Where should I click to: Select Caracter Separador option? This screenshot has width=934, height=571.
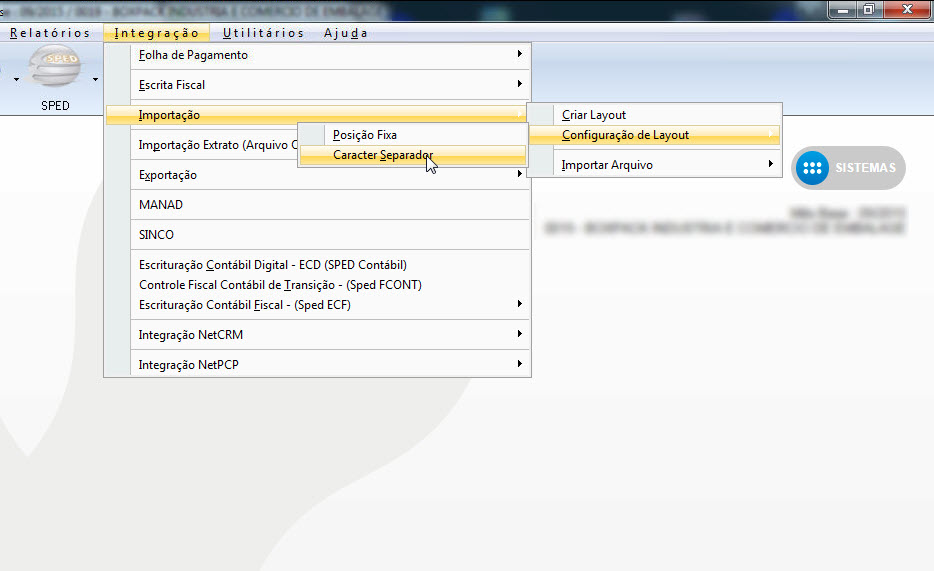(383, 155)
